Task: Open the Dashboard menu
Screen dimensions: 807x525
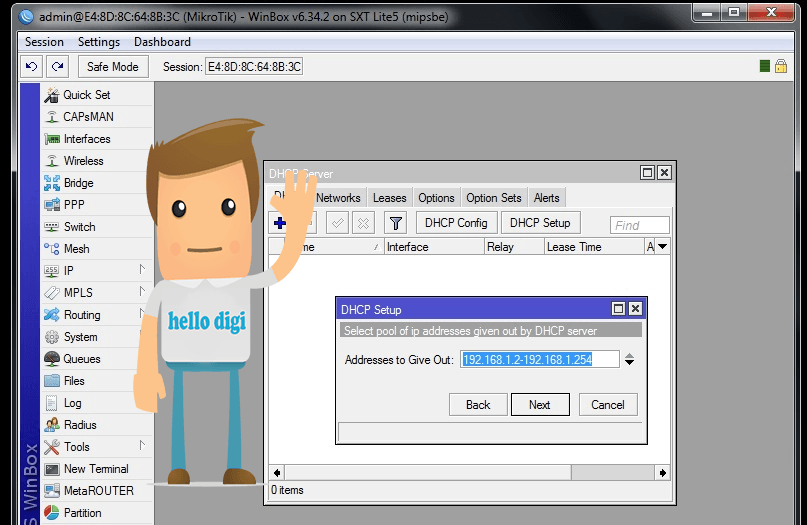Action: point(162,42)
